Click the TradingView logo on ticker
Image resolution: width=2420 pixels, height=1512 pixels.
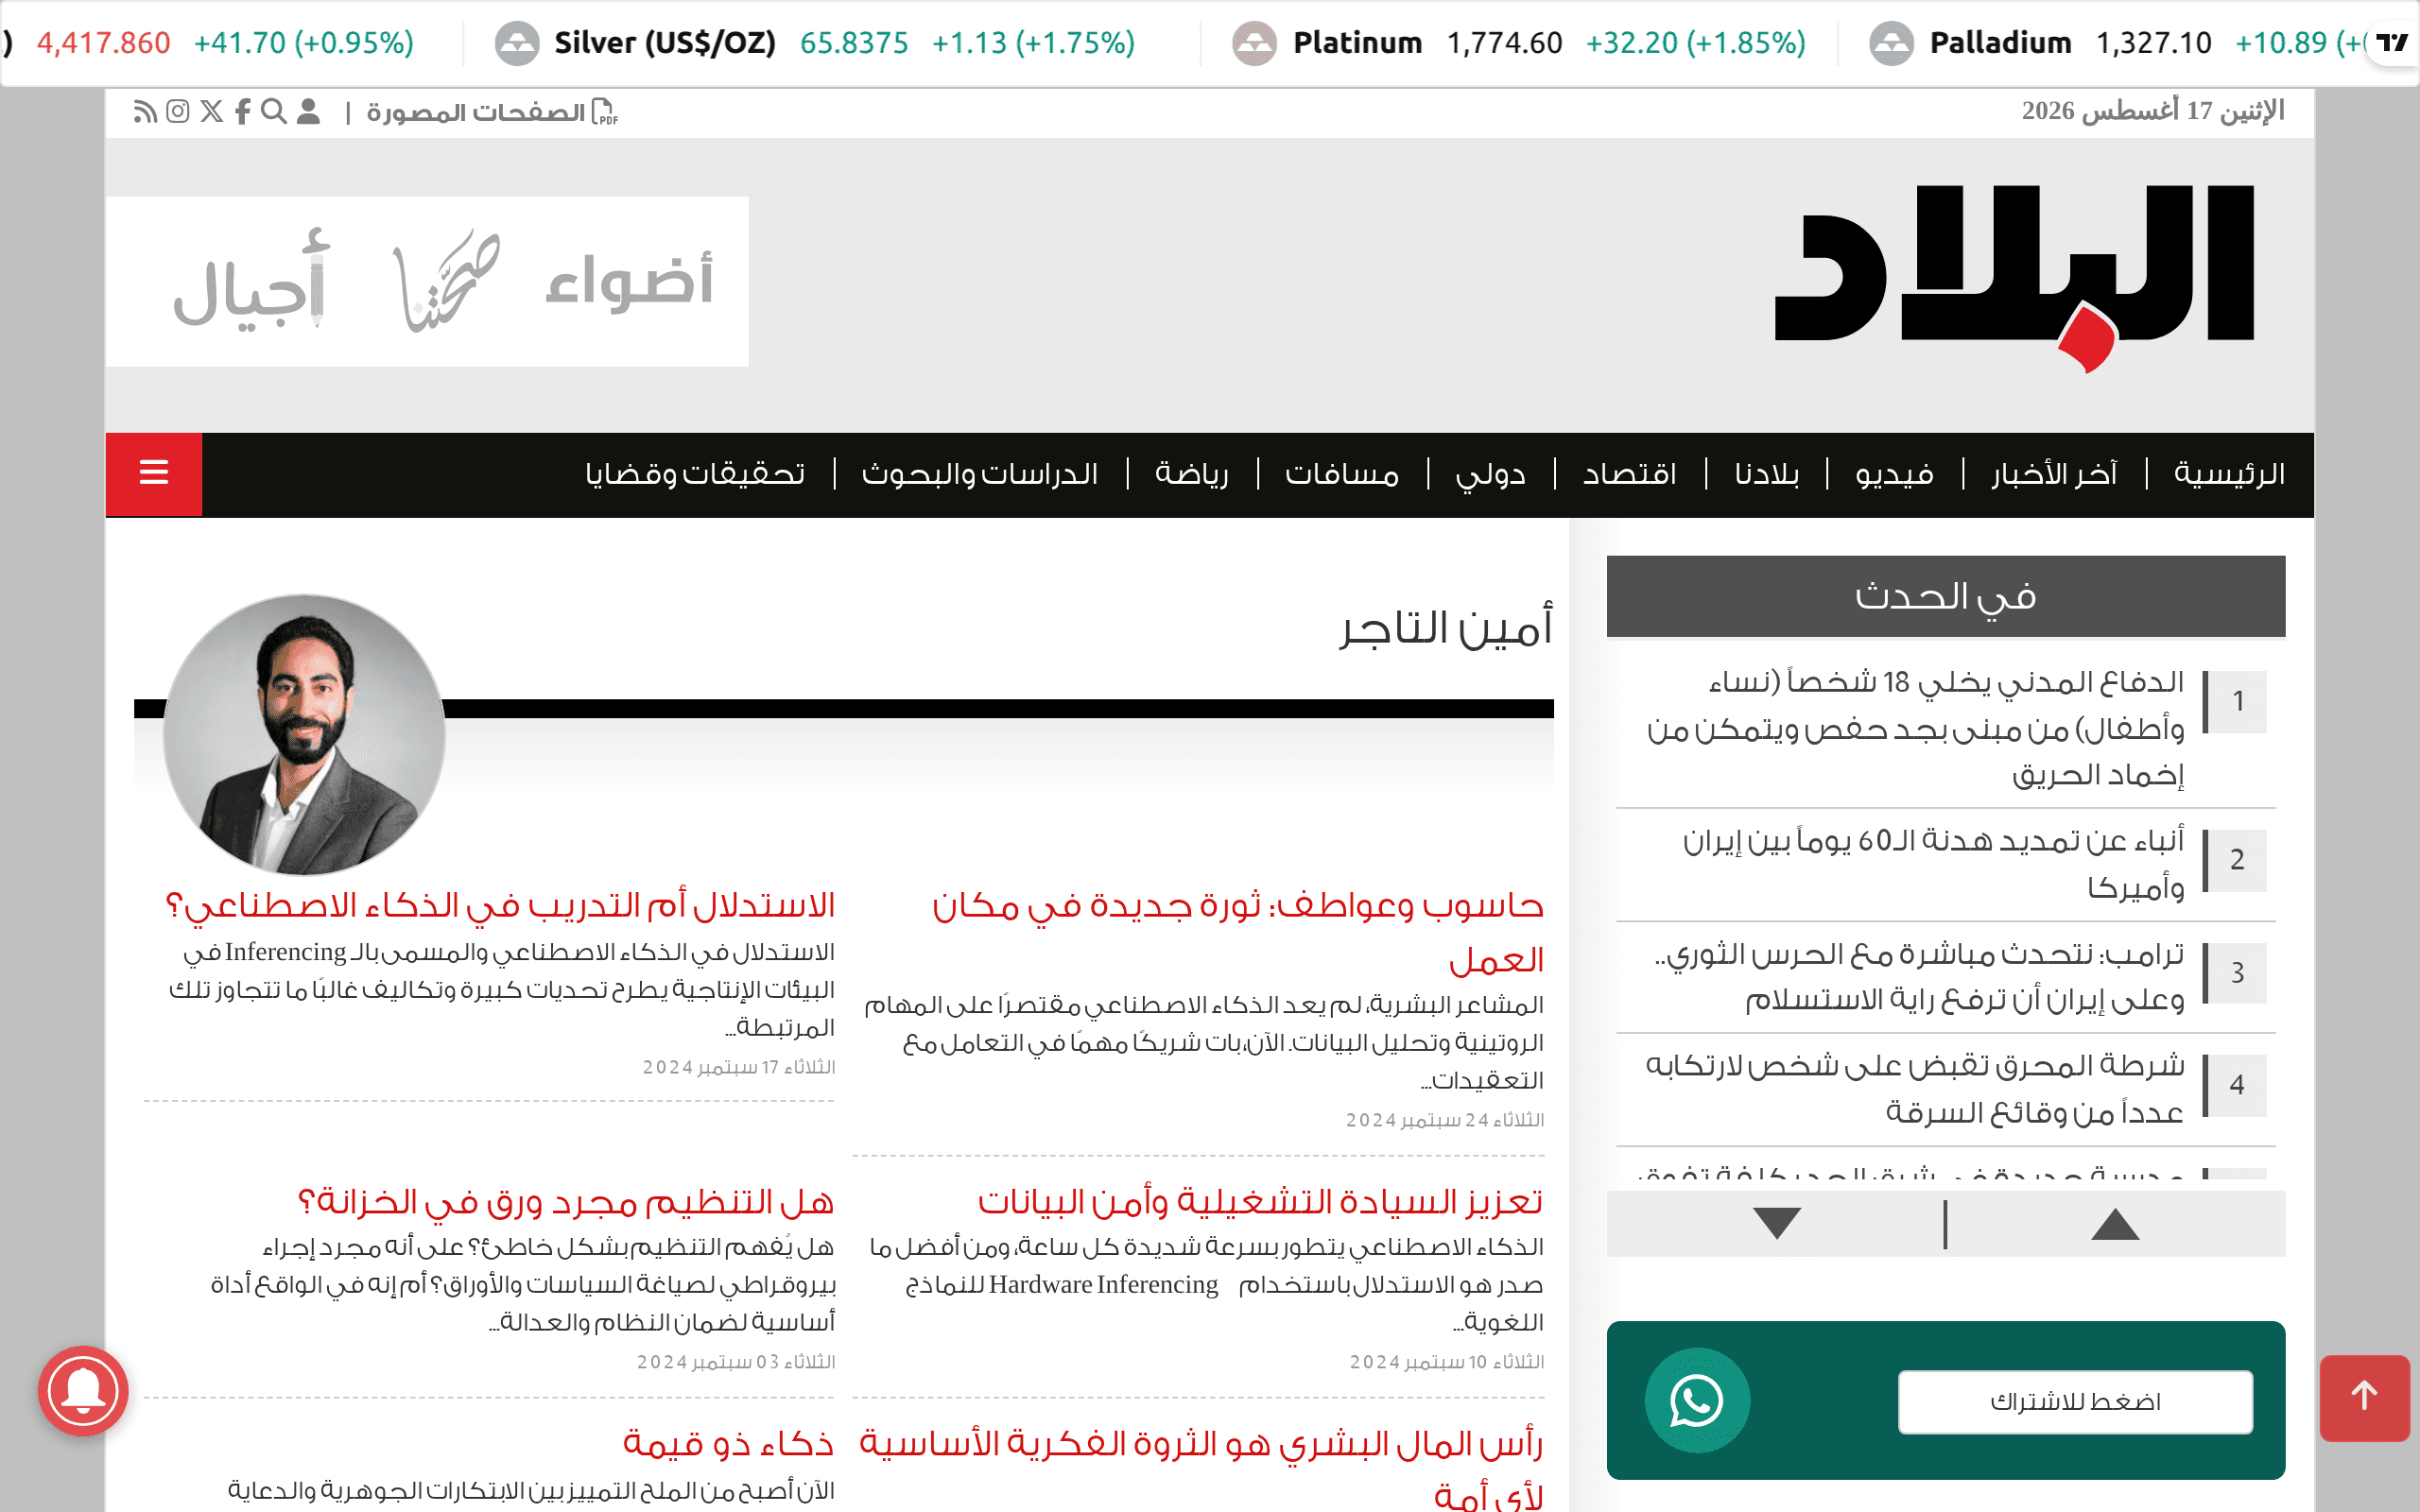pos(2392,43)
